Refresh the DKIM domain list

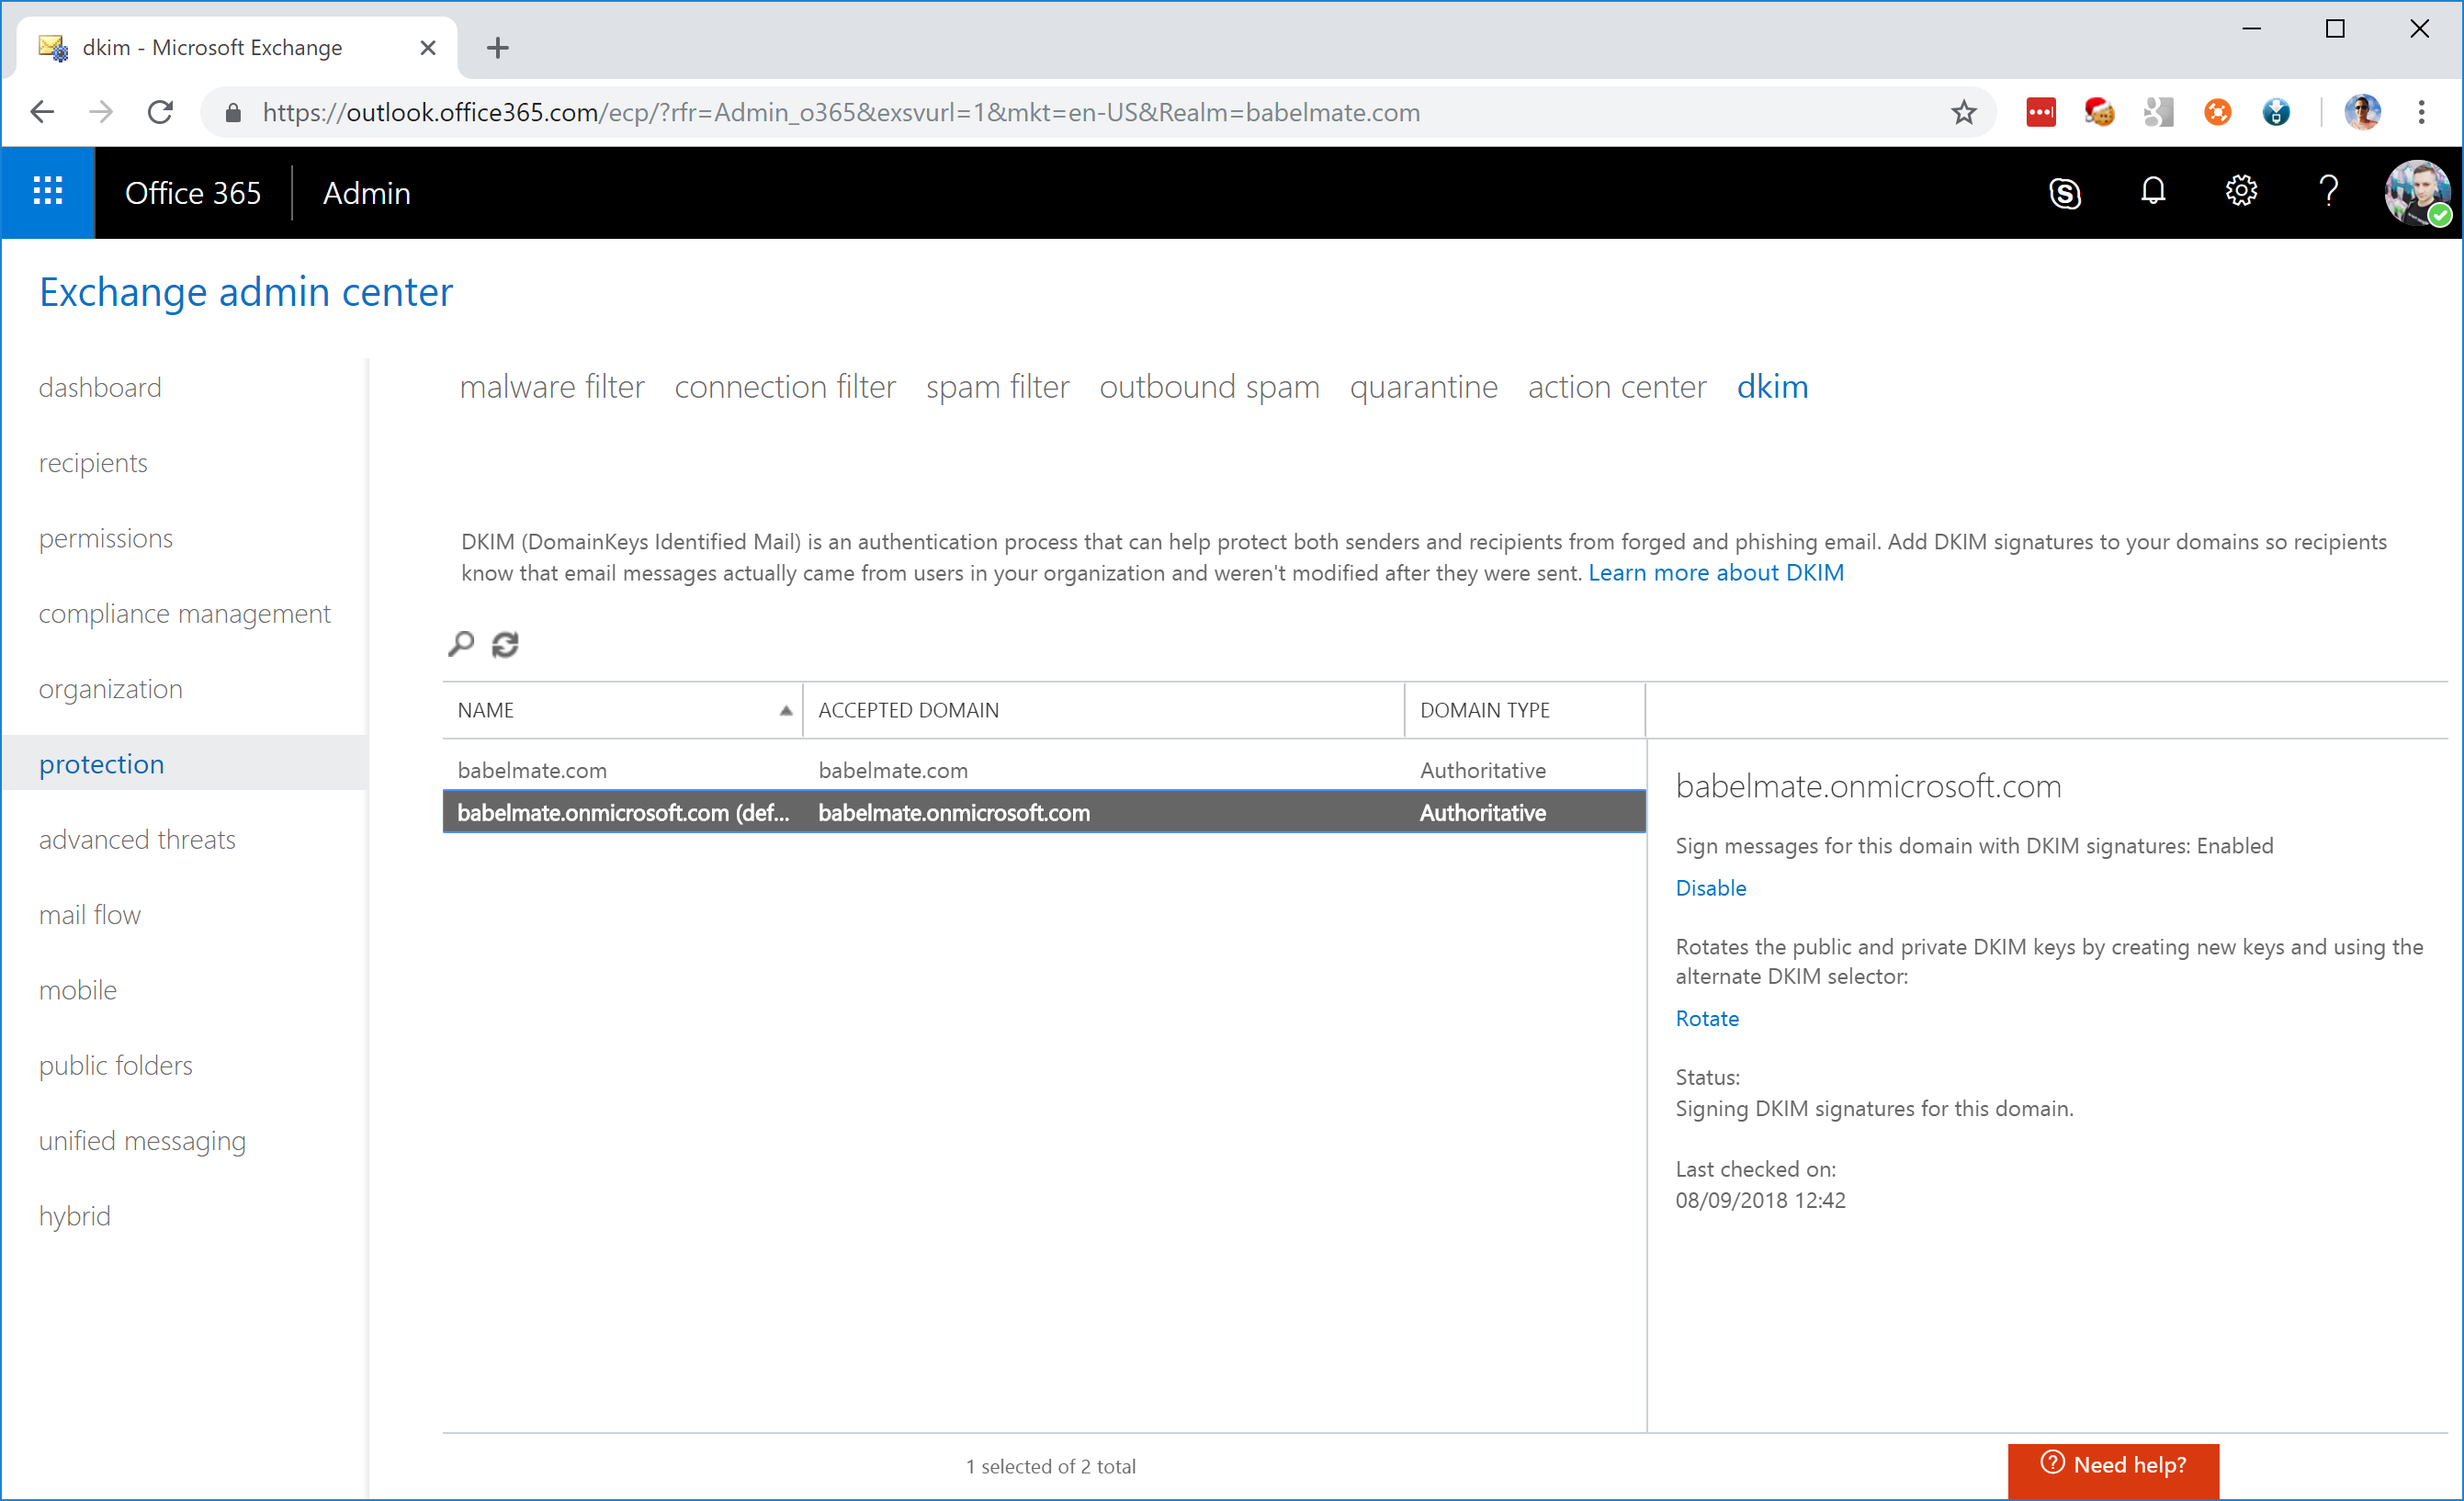coord(505,644)
